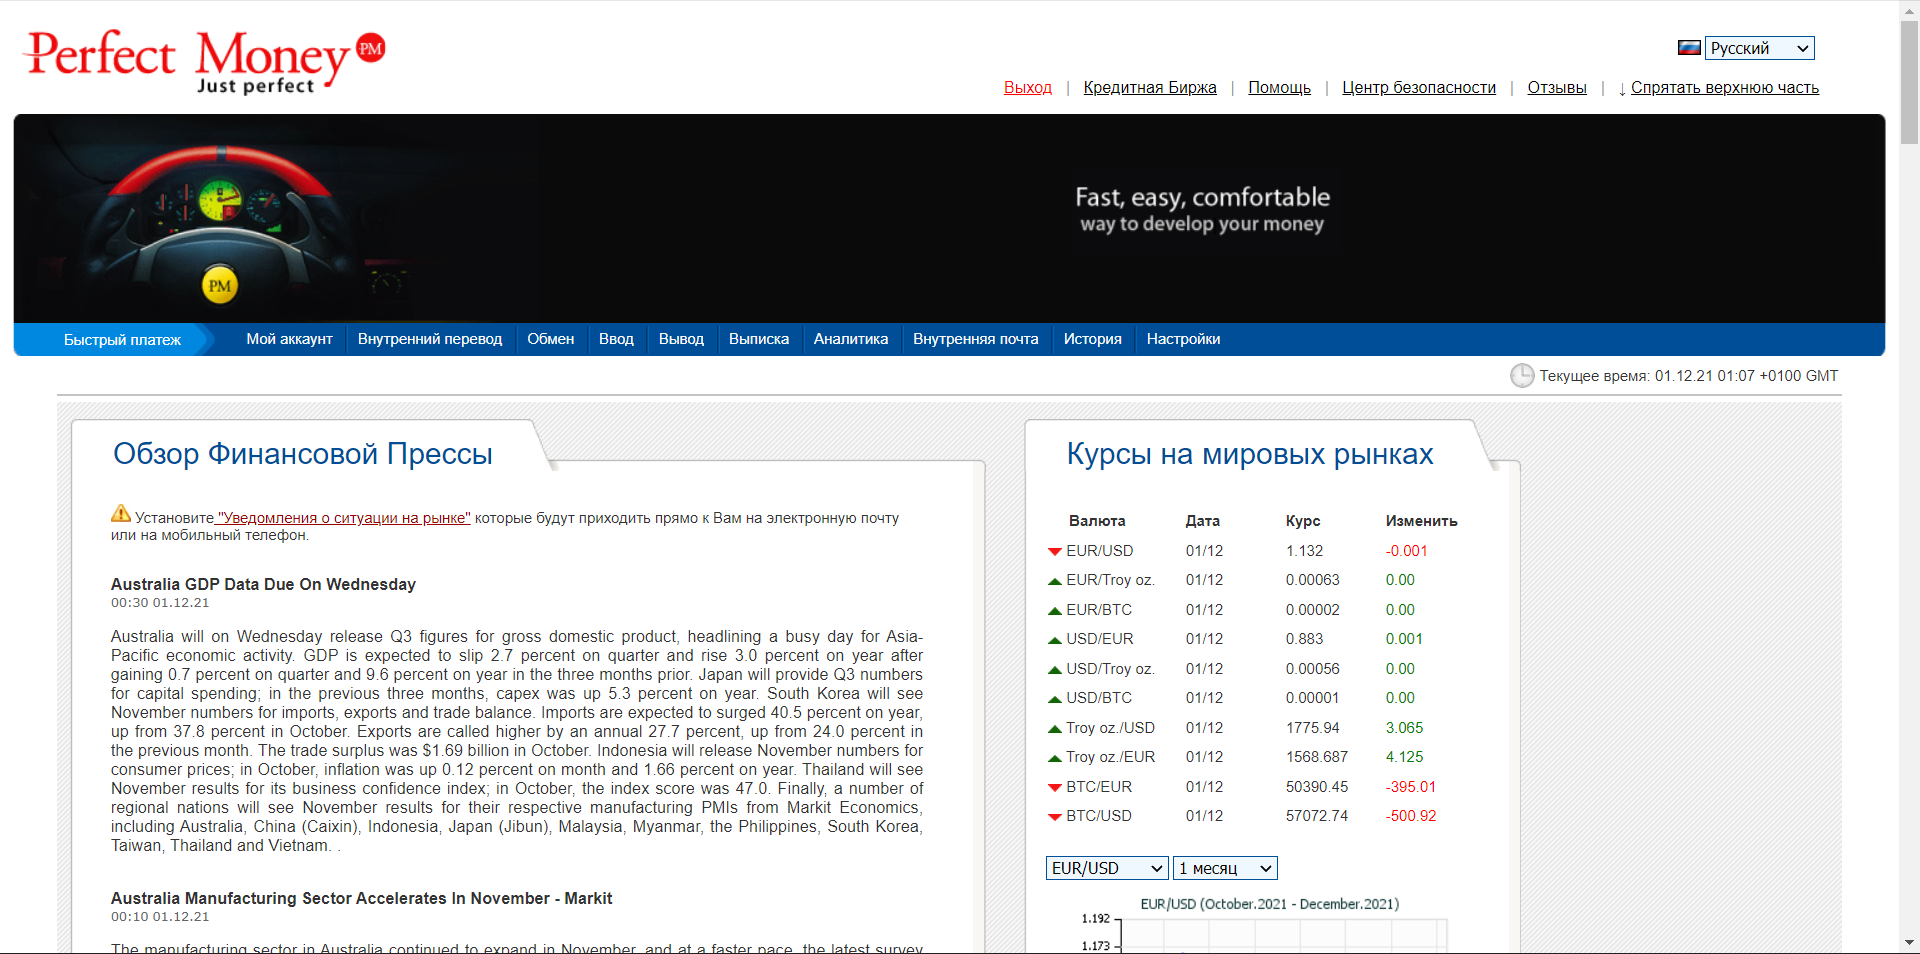Click the green up arrow for Troy oz./USD
Screen dimensions: 1920x954
1054,729
